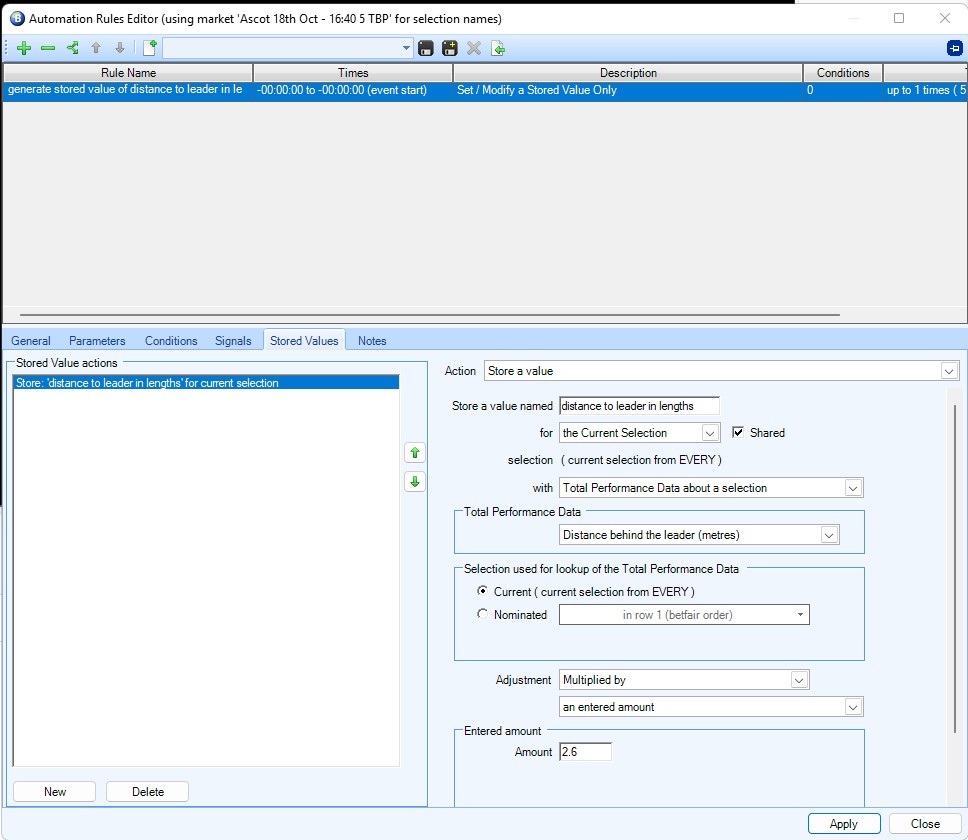The height and width of the screenshot is (840, 968).
Task: Click the green plus add rule icon
Action: tap(24, 48)
